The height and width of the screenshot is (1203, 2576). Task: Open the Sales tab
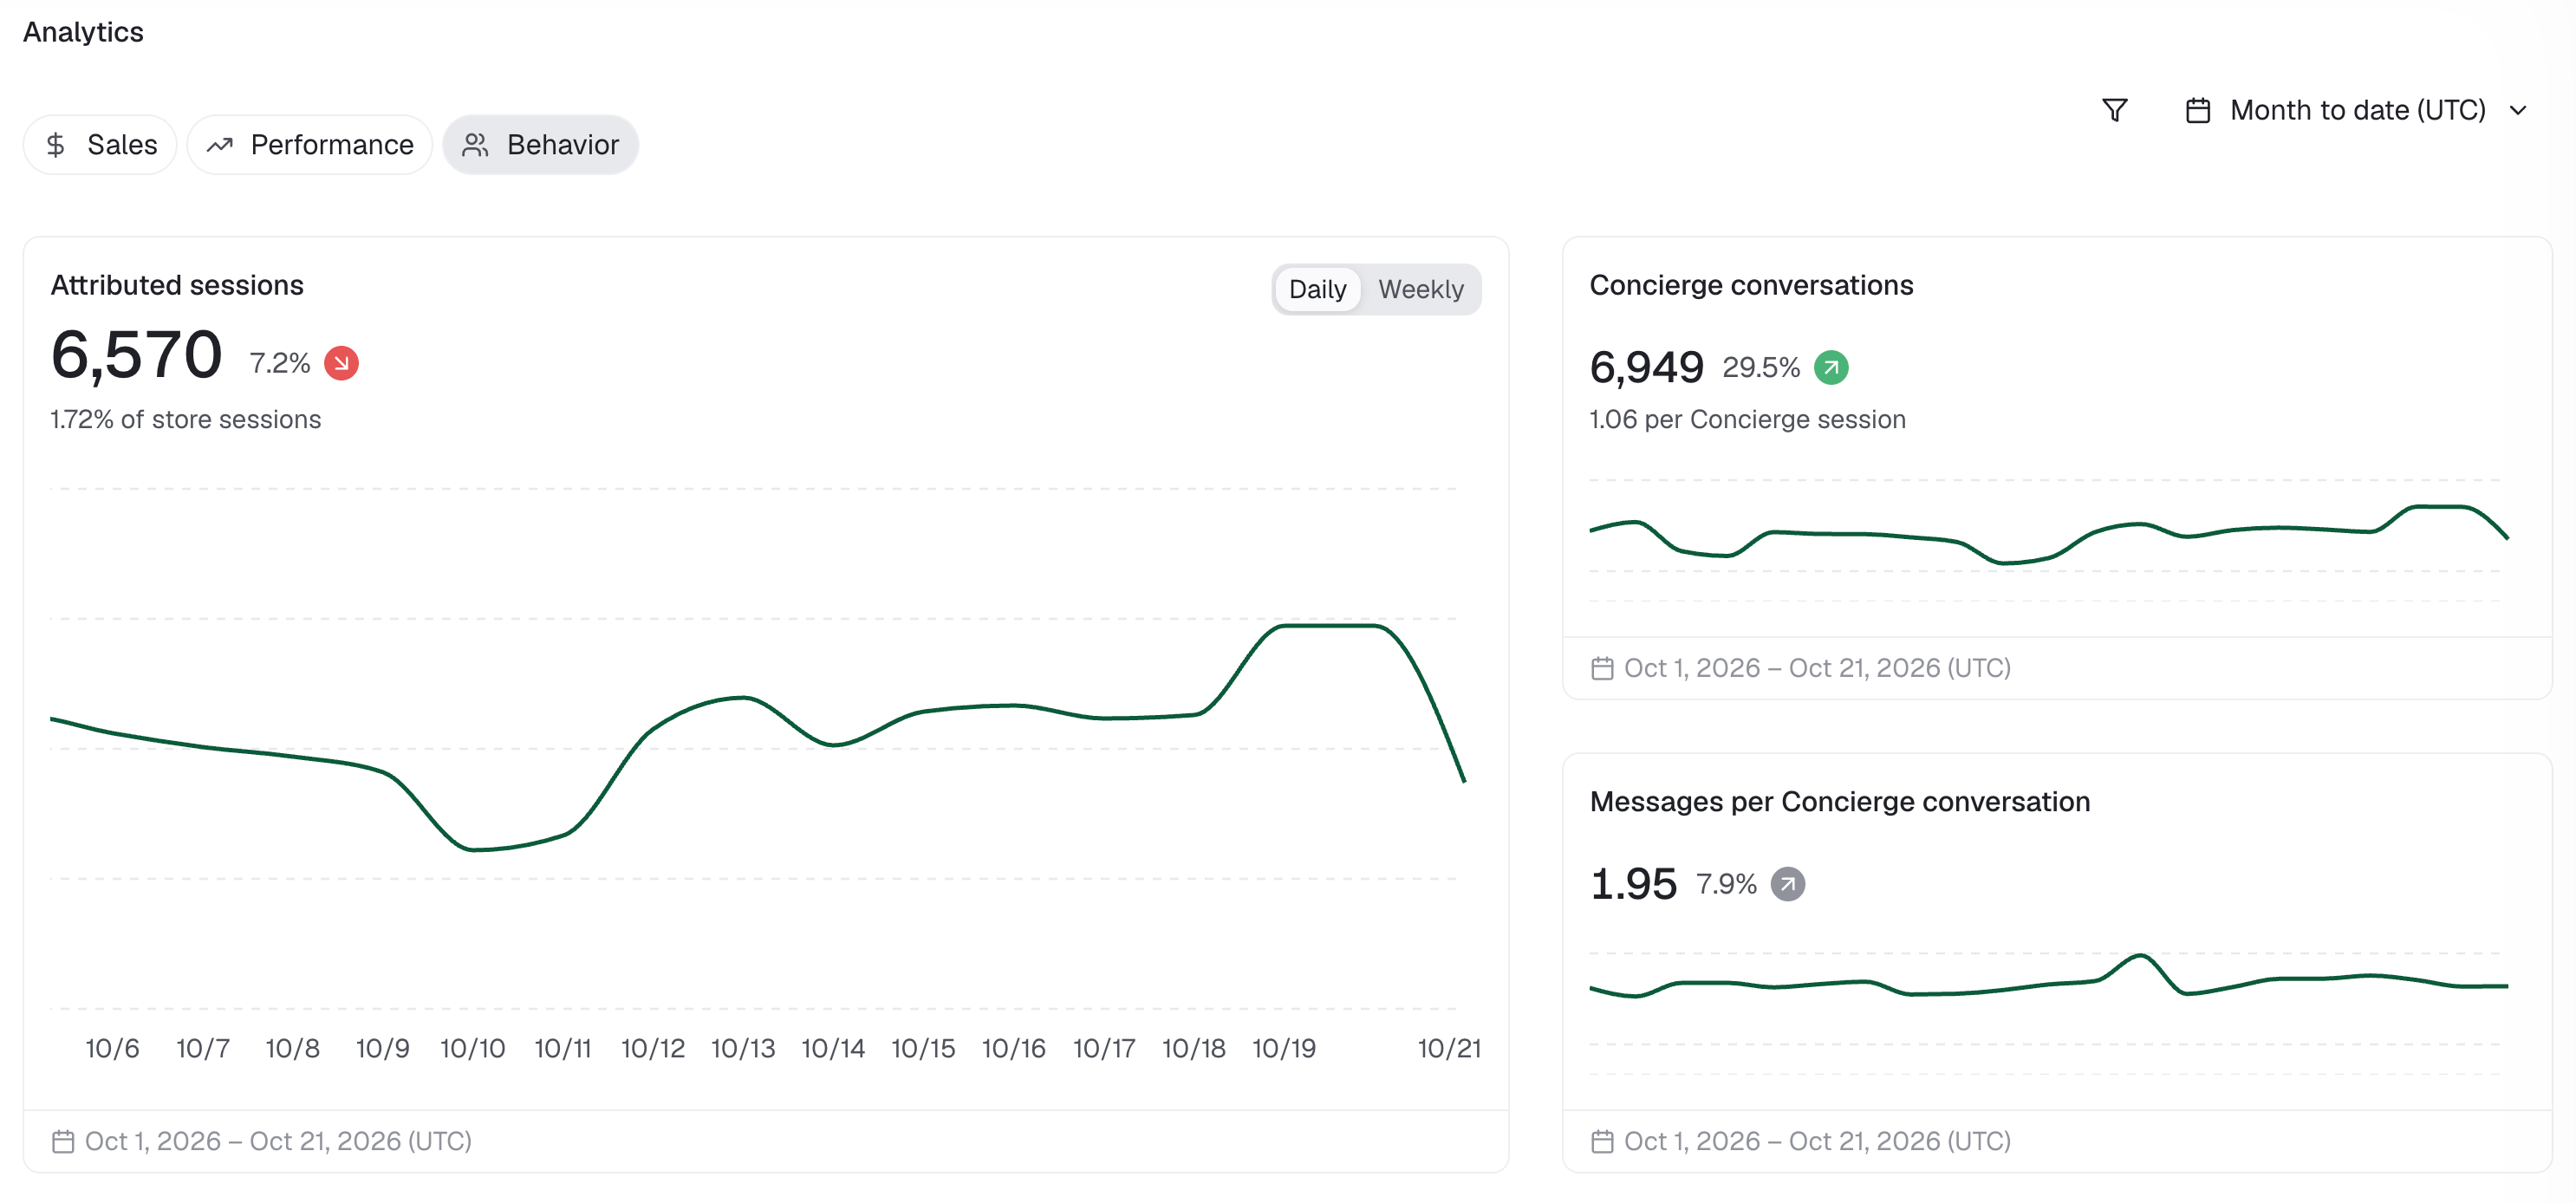coord(100,145)
